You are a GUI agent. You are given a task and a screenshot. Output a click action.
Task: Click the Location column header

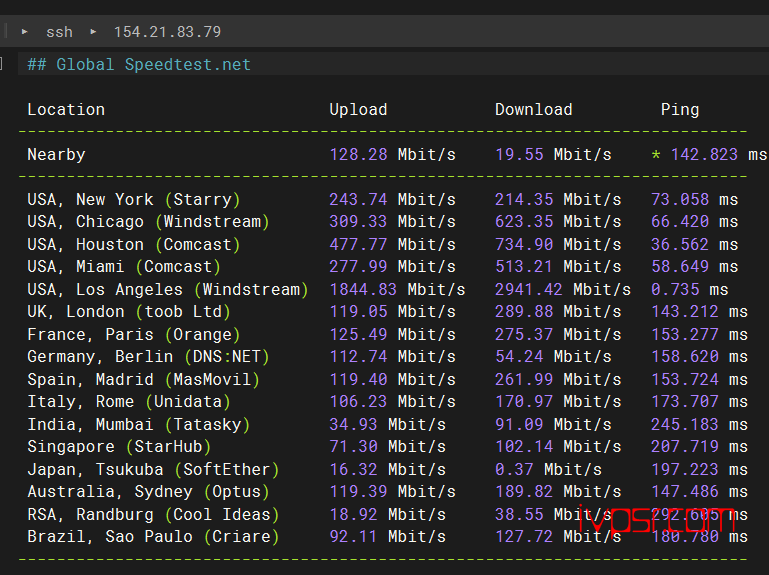(66, 109)
